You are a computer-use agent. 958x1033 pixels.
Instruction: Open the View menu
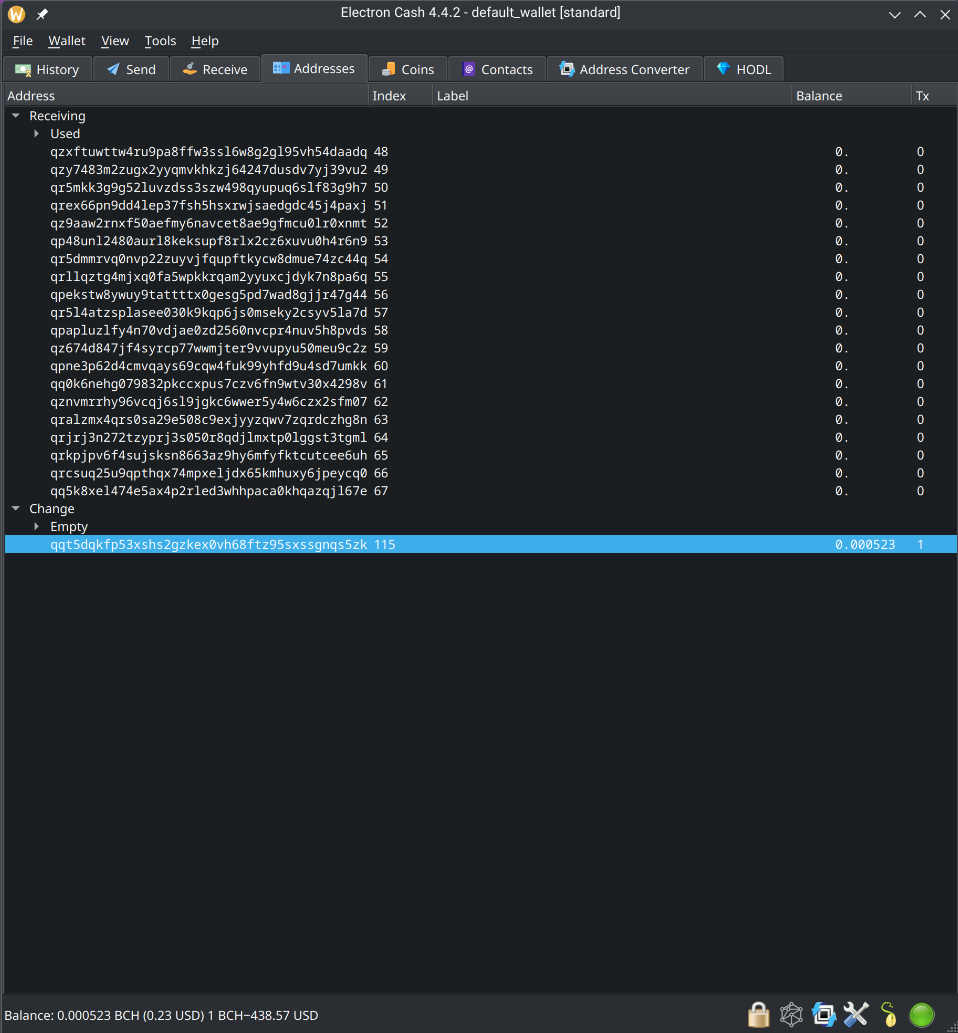click(x=115, y=41)
